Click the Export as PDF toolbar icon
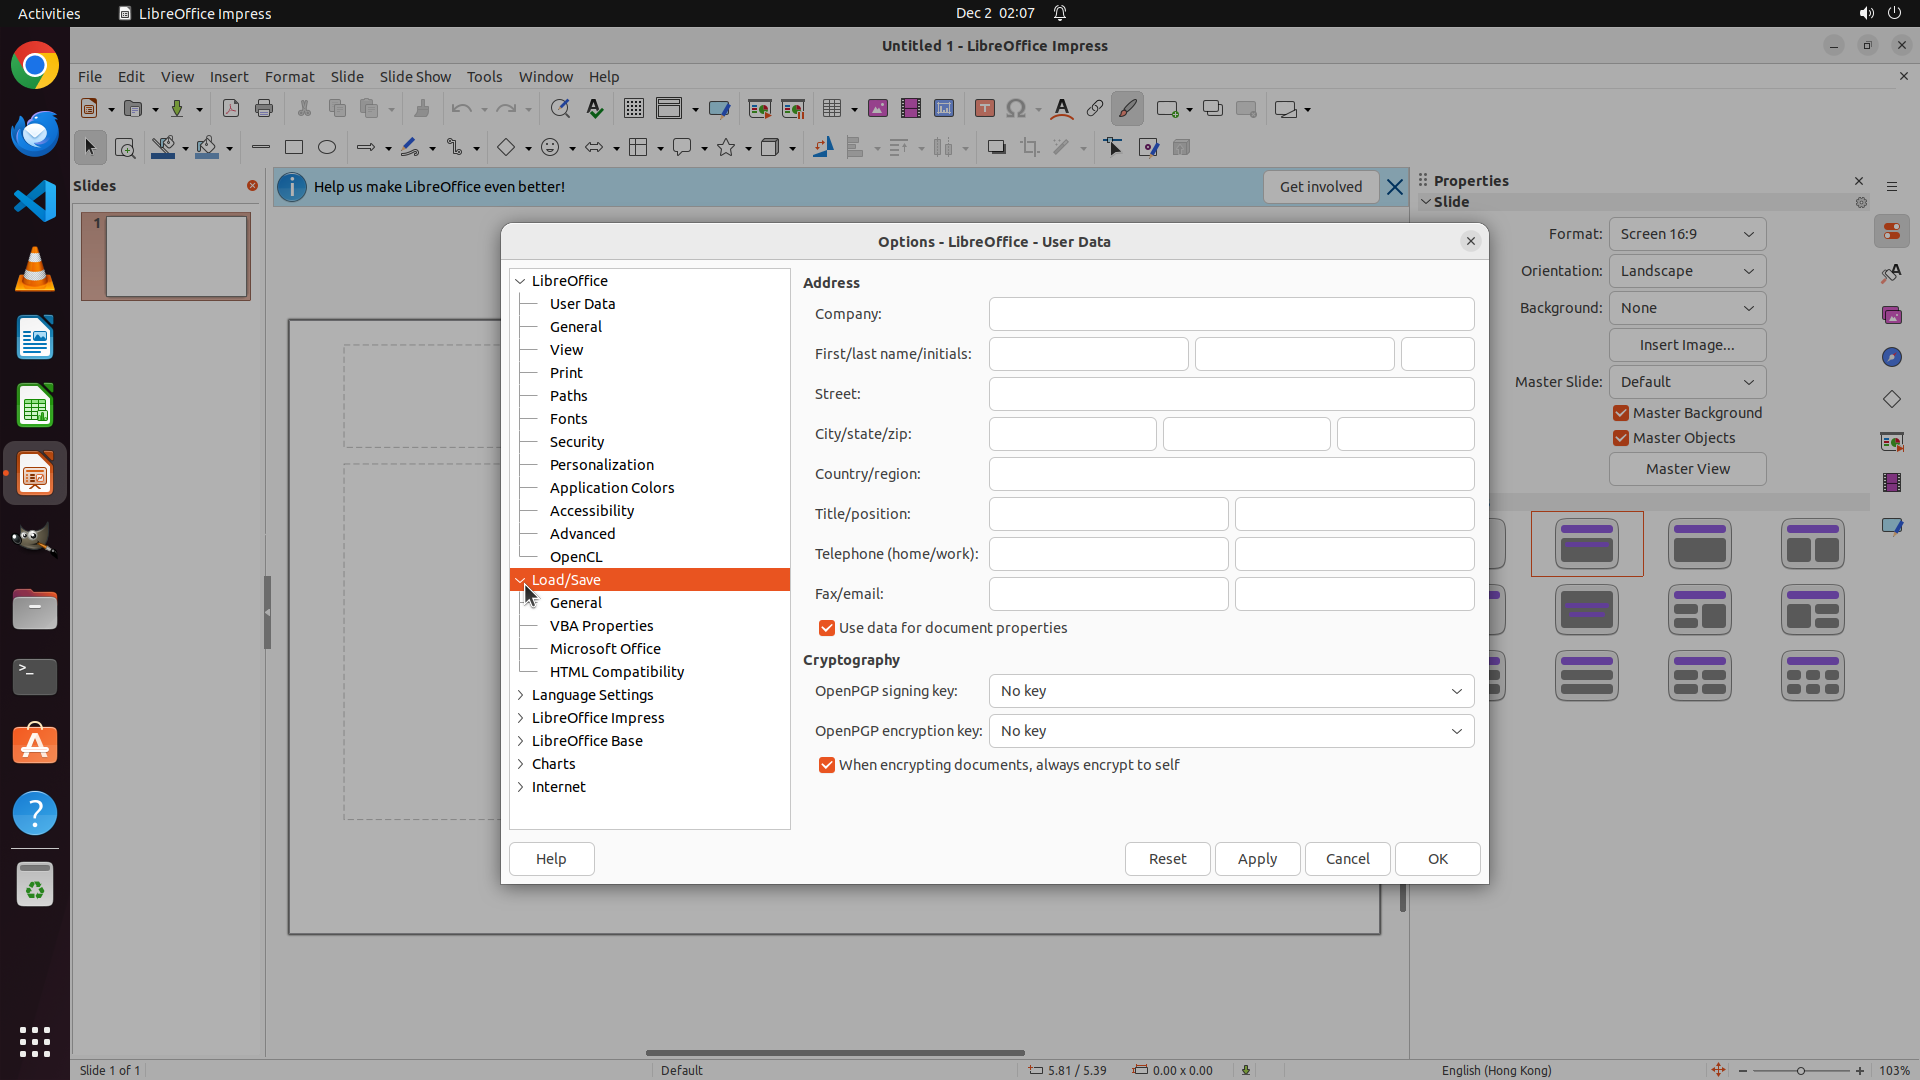The width and height of the screenshot is (1920, 1080). [x=230, y=109]
